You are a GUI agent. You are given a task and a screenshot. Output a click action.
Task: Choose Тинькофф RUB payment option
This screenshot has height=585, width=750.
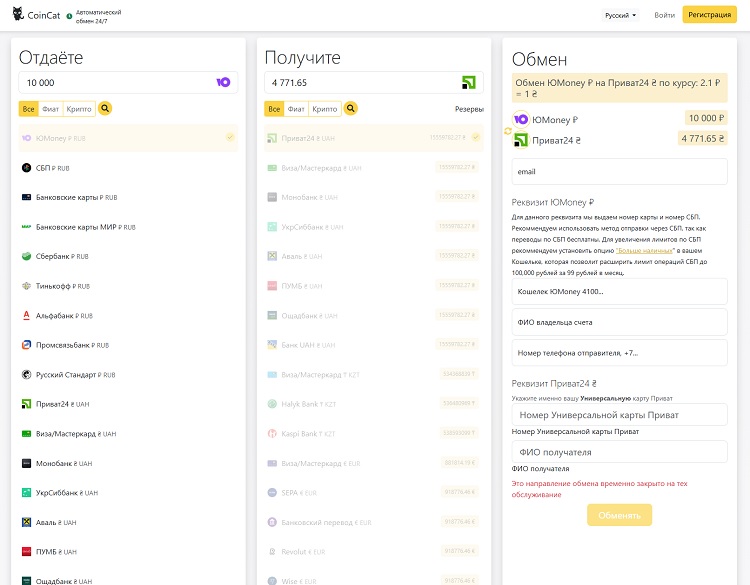[64, 286]
